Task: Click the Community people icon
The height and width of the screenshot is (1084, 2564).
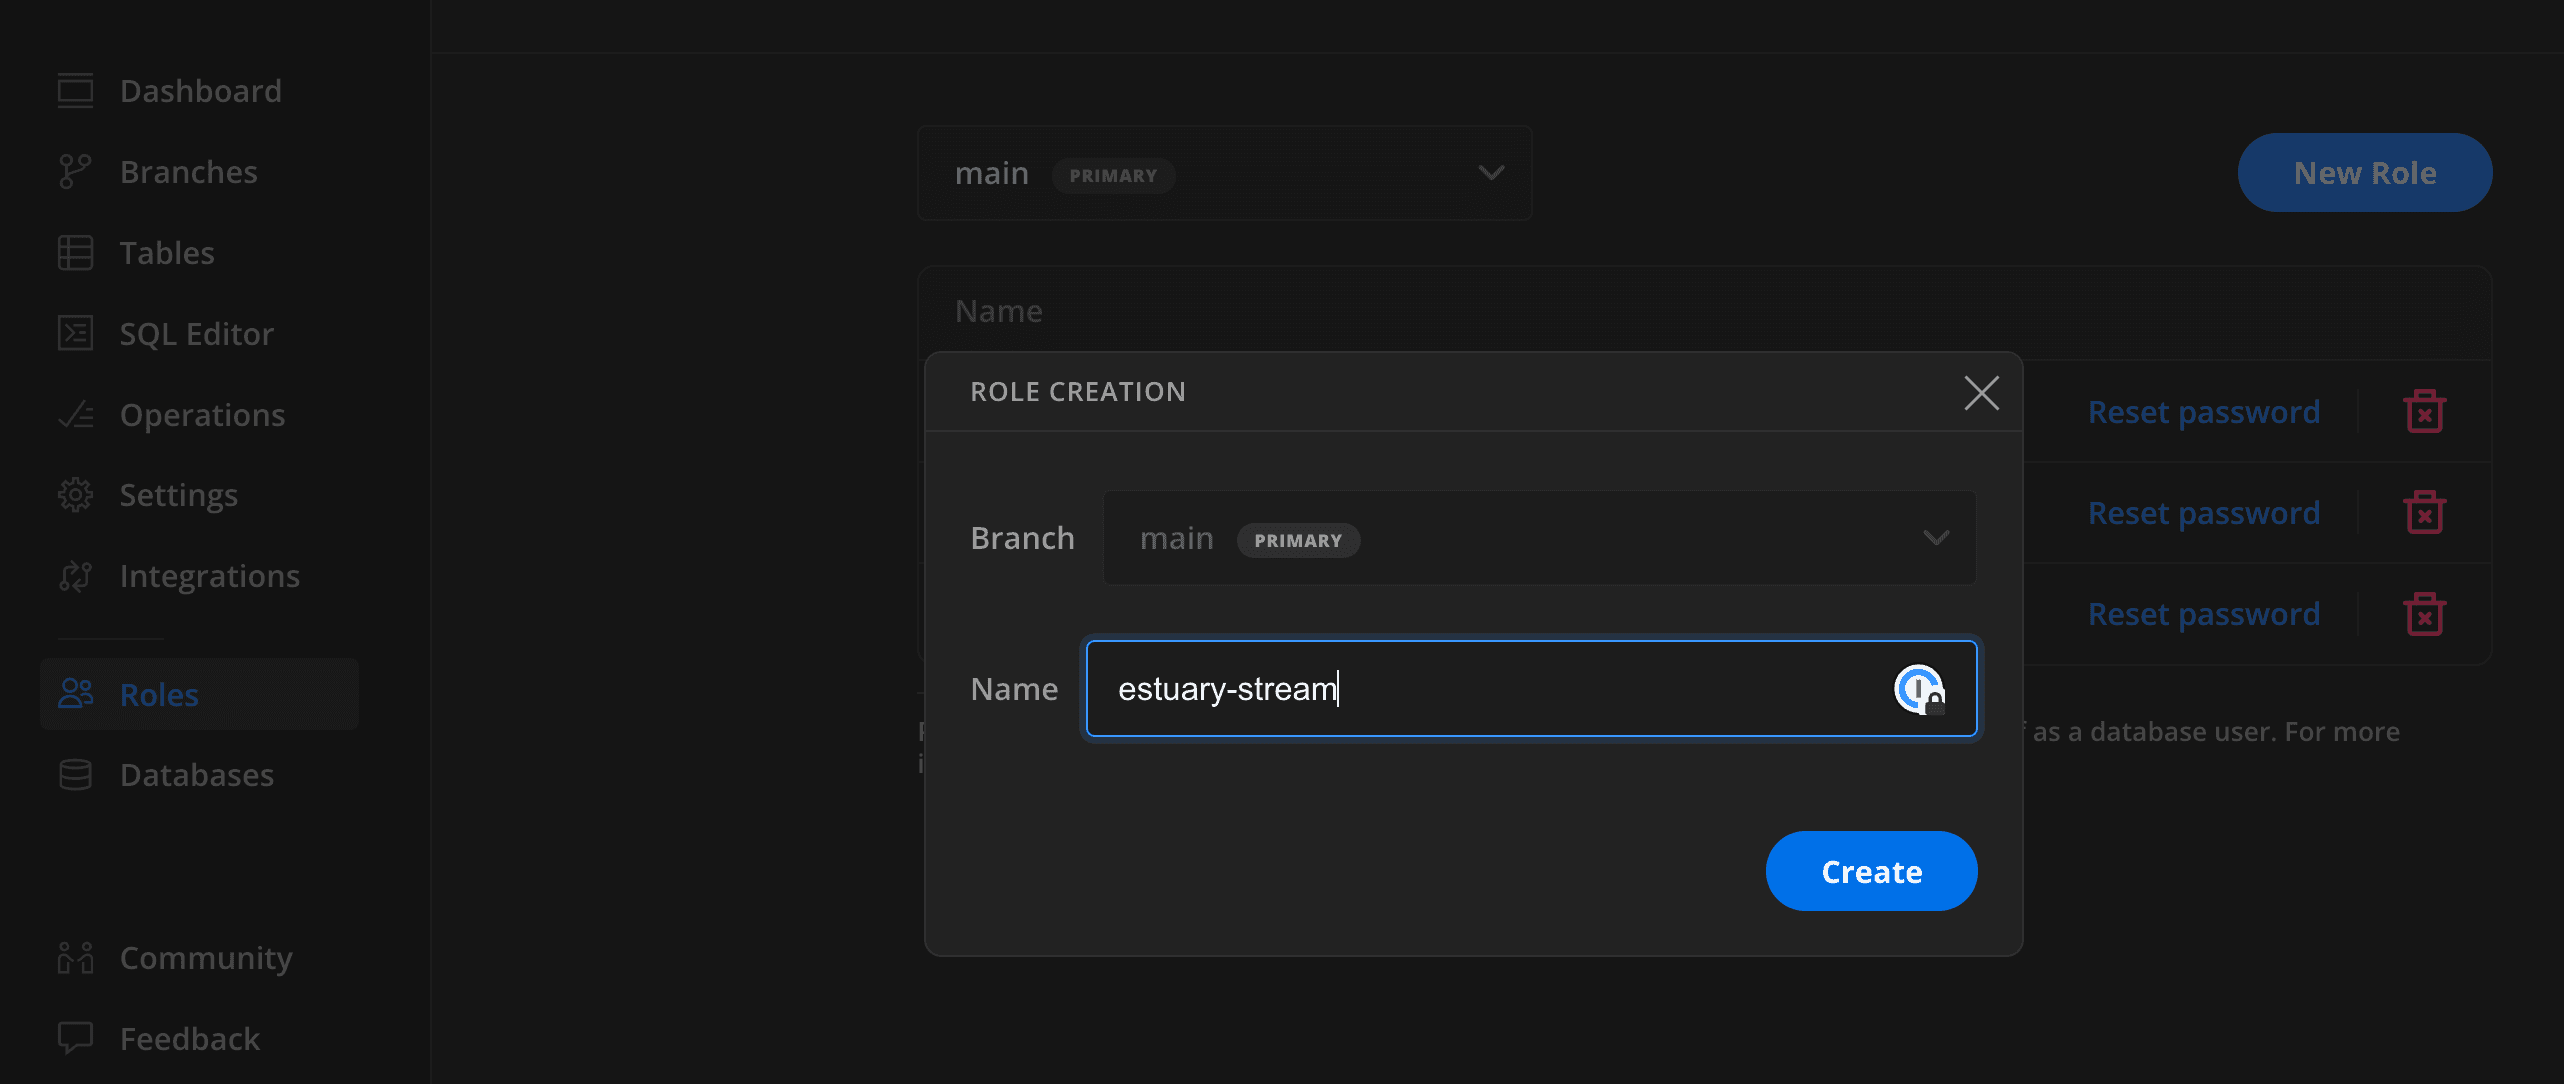Action: tap(75, 958)
